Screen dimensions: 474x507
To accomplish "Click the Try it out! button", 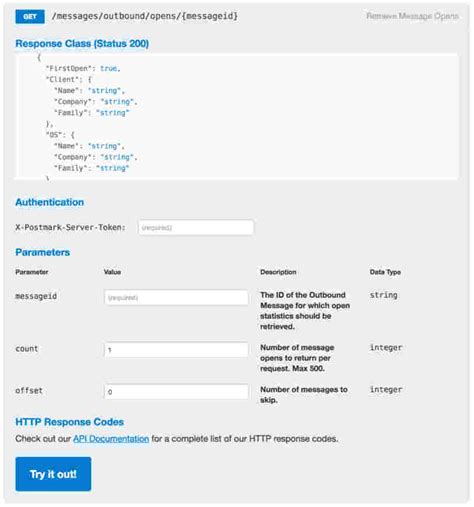I will pos(53,474).
